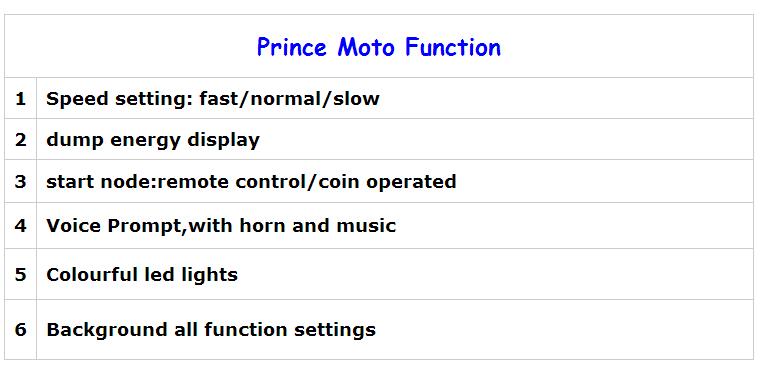Click row number 1 cell
This screenshot has width=763, height=379.
tap(20, 98)
